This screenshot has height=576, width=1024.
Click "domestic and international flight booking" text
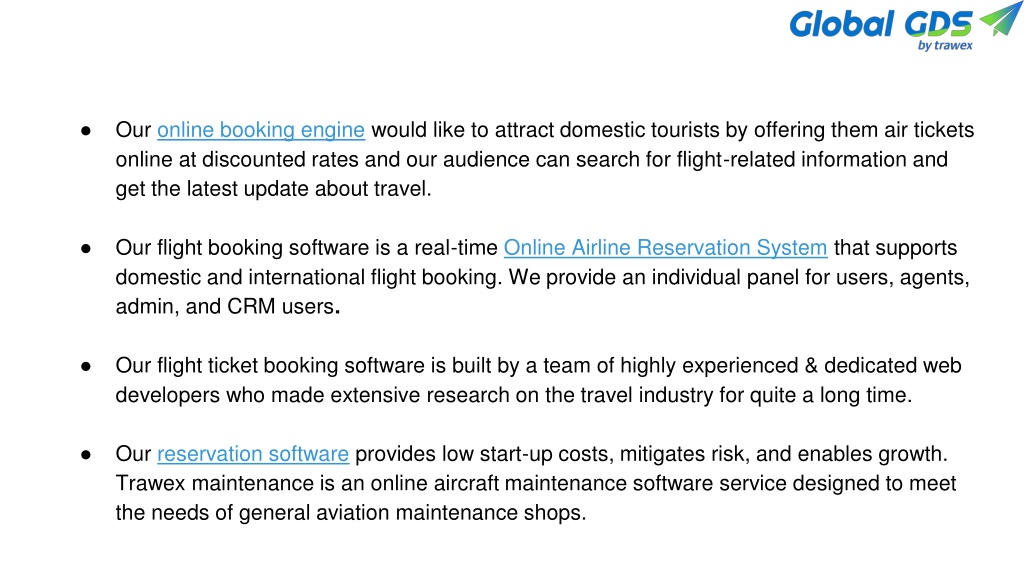click(x=306, y=277)
